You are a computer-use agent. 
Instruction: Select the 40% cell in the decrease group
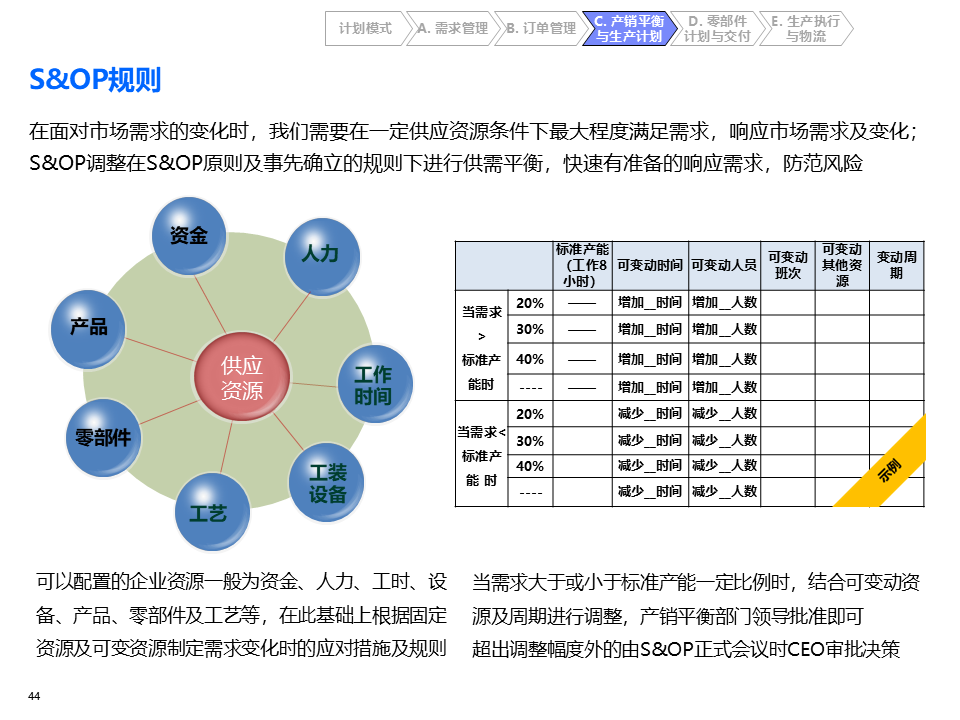(x=530, y=467)
